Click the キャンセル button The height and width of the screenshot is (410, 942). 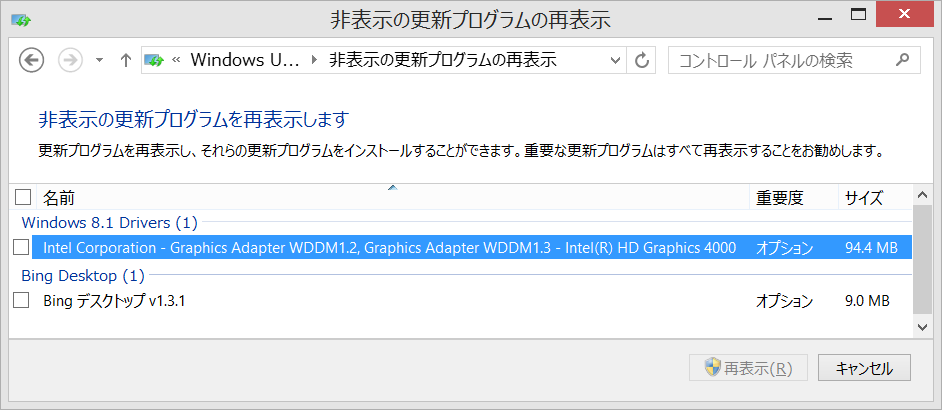[865, 368]
